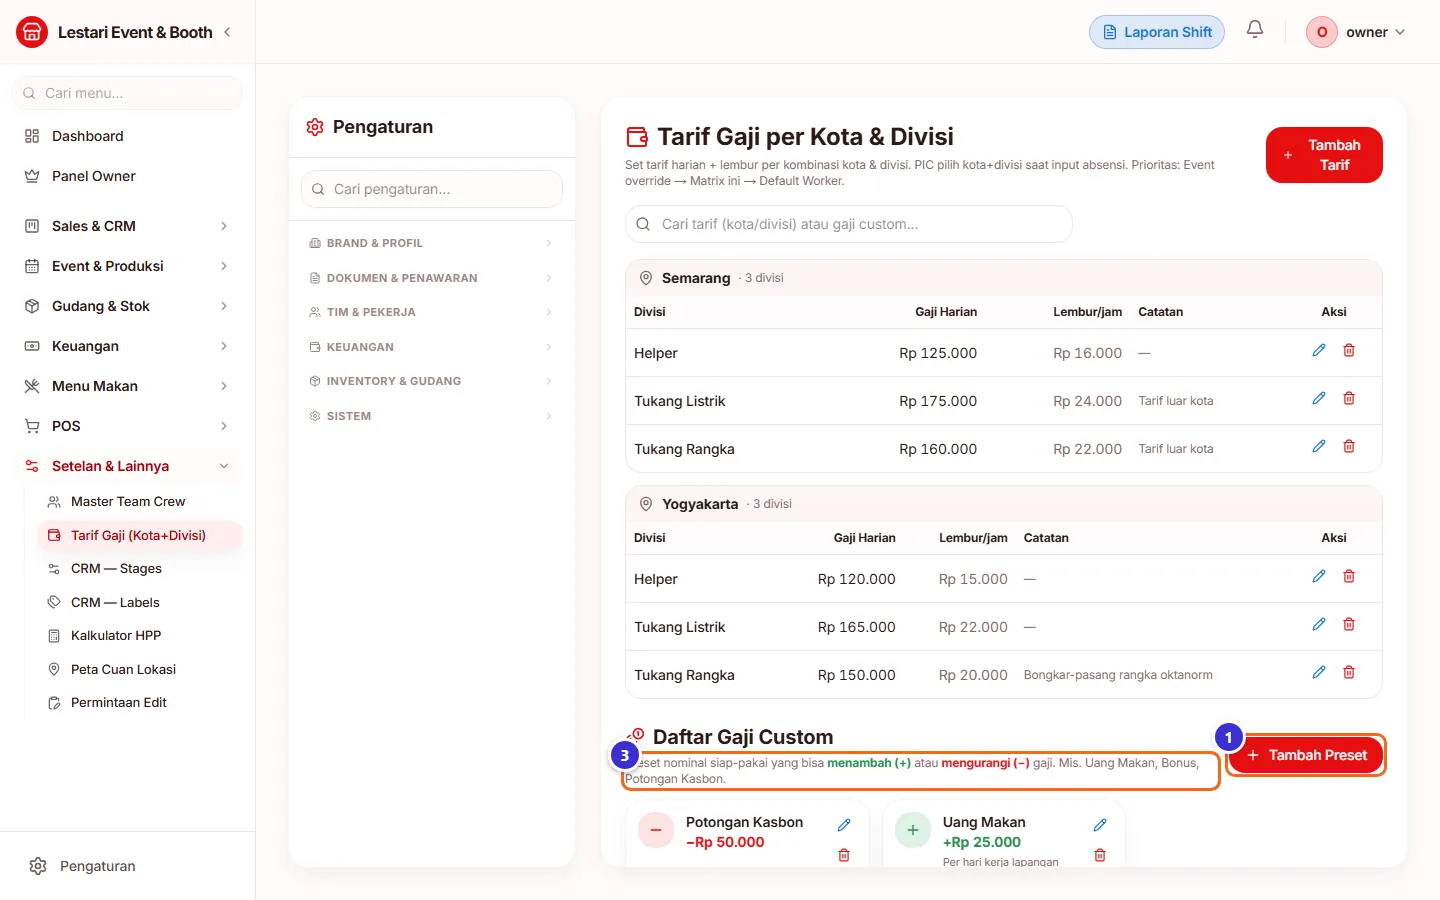Expand the Inventory & Gudang settings group
Viewport: 1440px width, 900px height.
click(x=431, y=381)
